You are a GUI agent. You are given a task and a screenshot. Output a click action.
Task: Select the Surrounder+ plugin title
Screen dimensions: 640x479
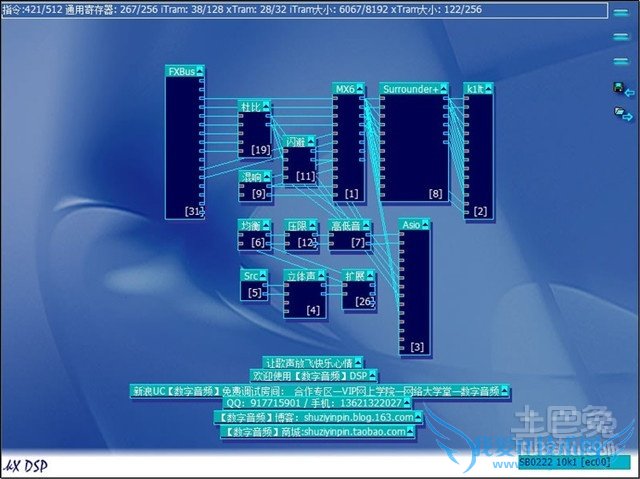point(411,89)
